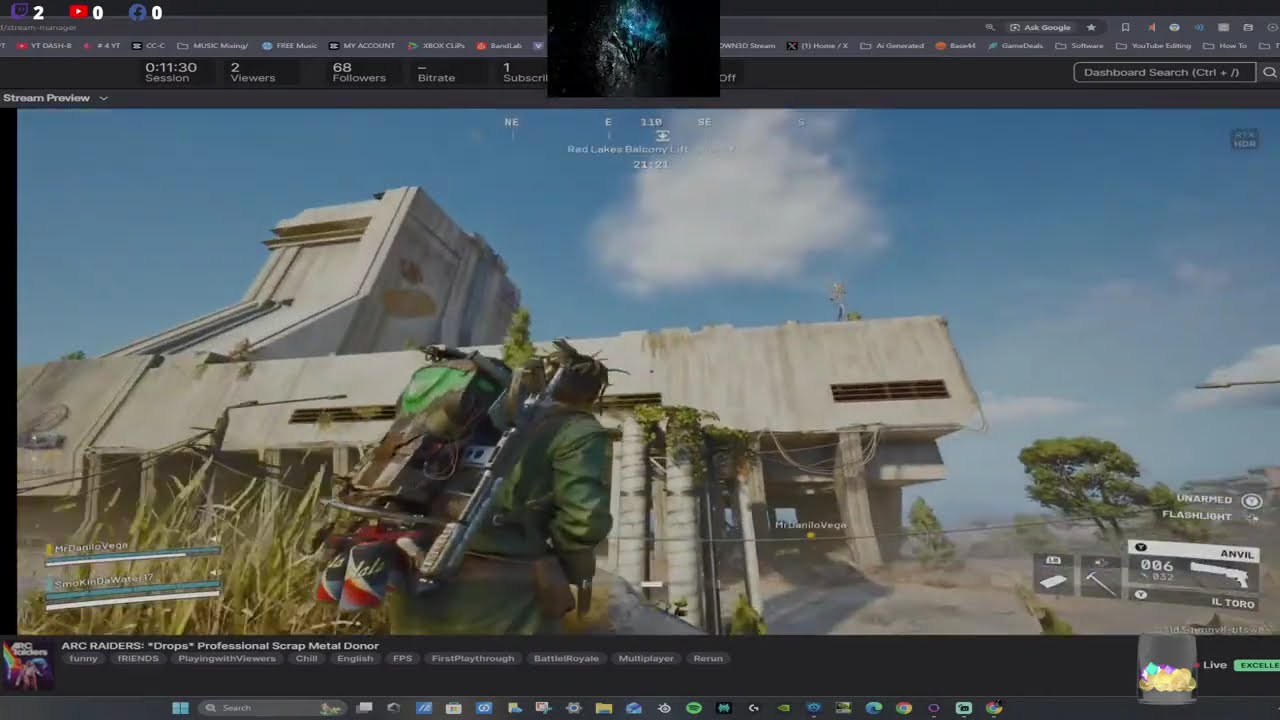Open the MY ACCOUNT bookmark

362,46
